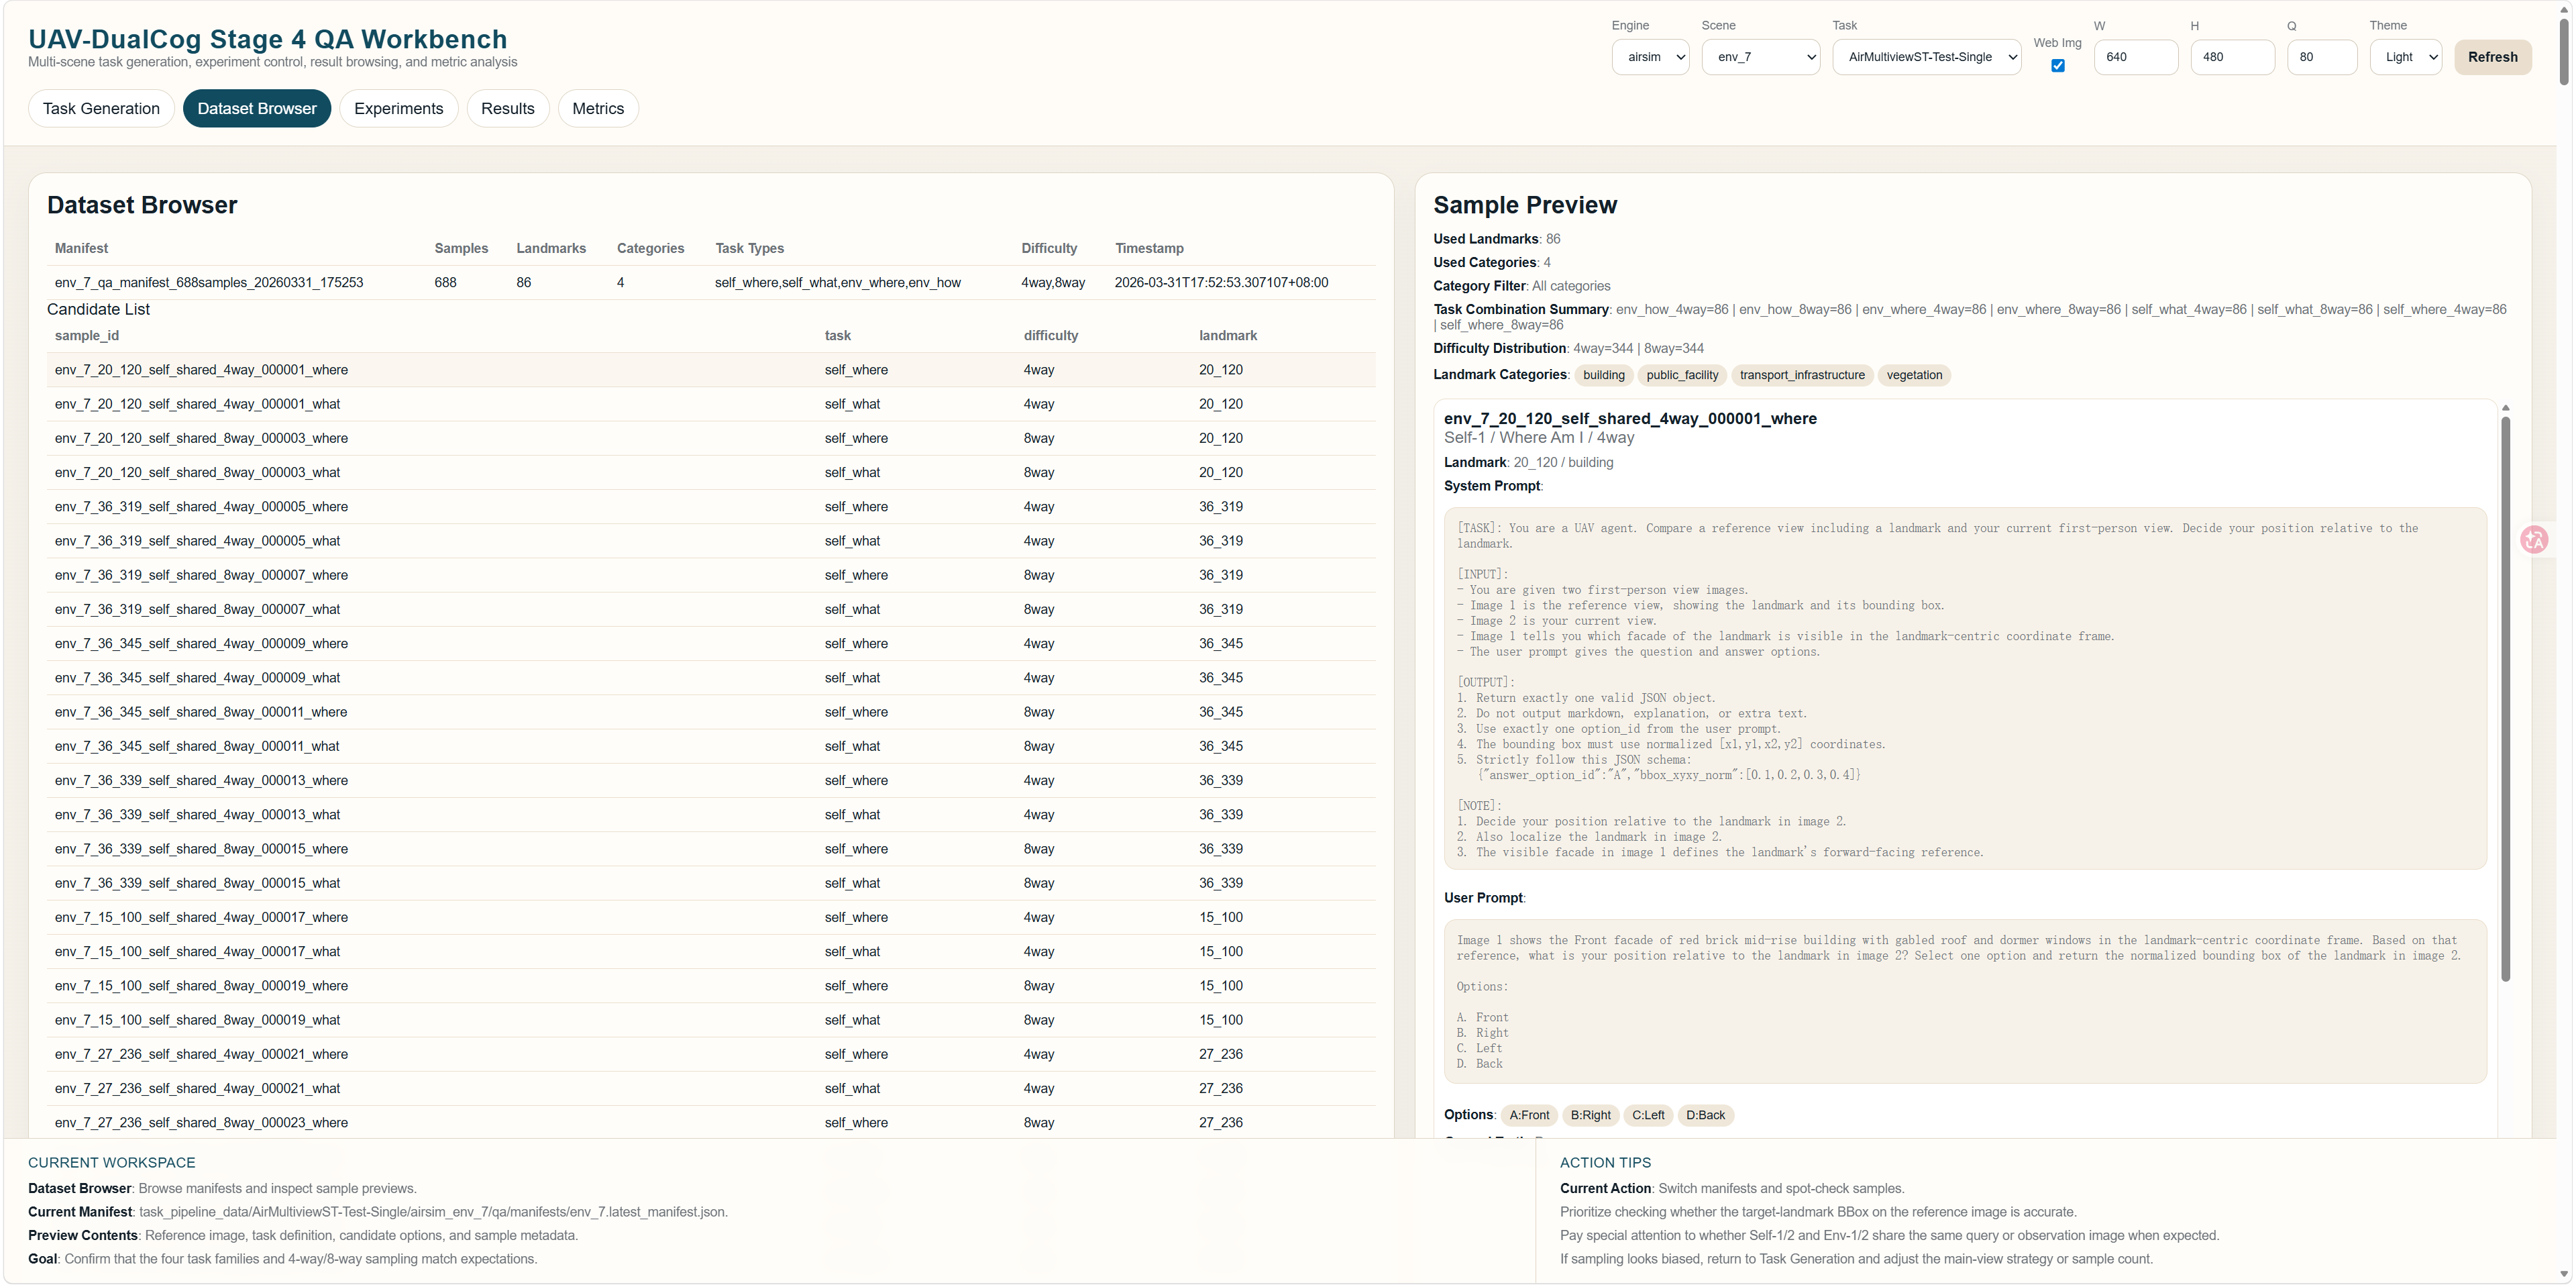Switch to the Task Generation tab
The height and width of the screenshot is (1287, 2576).
click(x=101, y=108)
